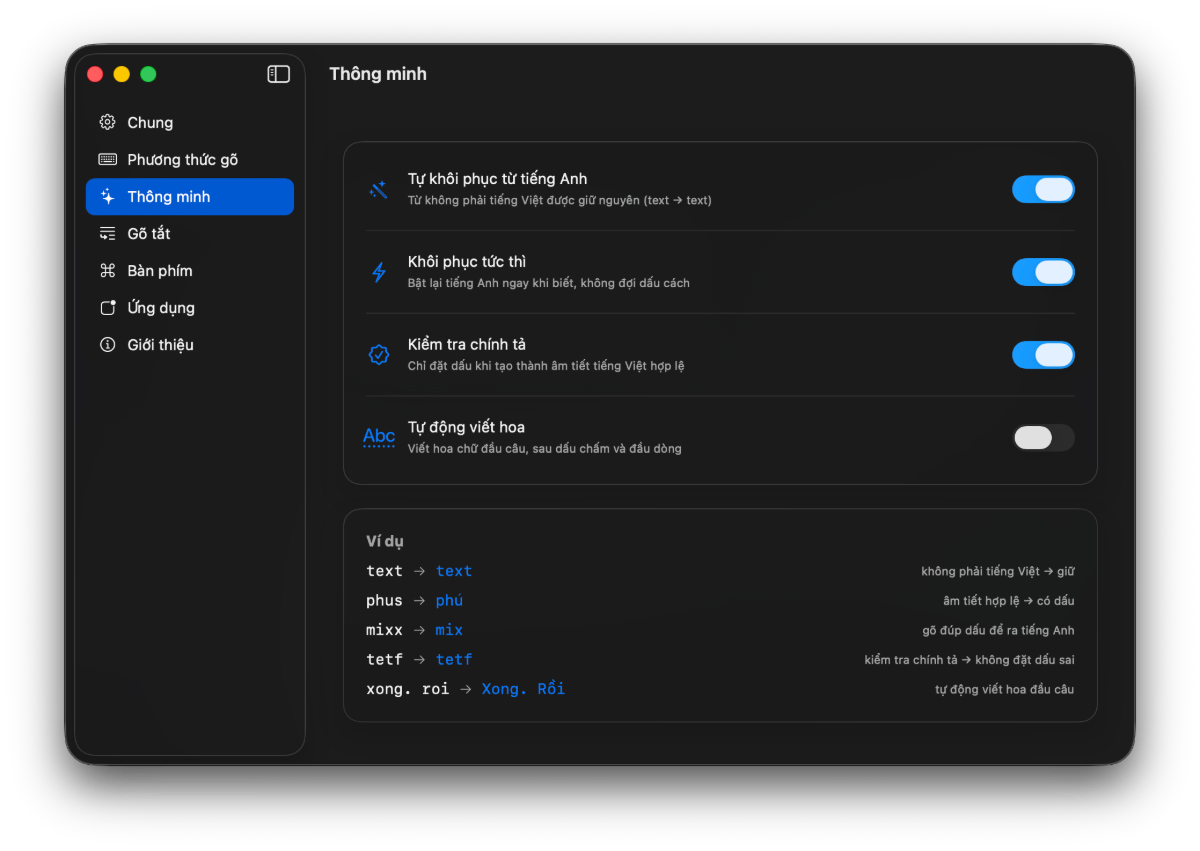
Task: Click the Khôi phục tức thì label
Action: click(x=467, y=262)
